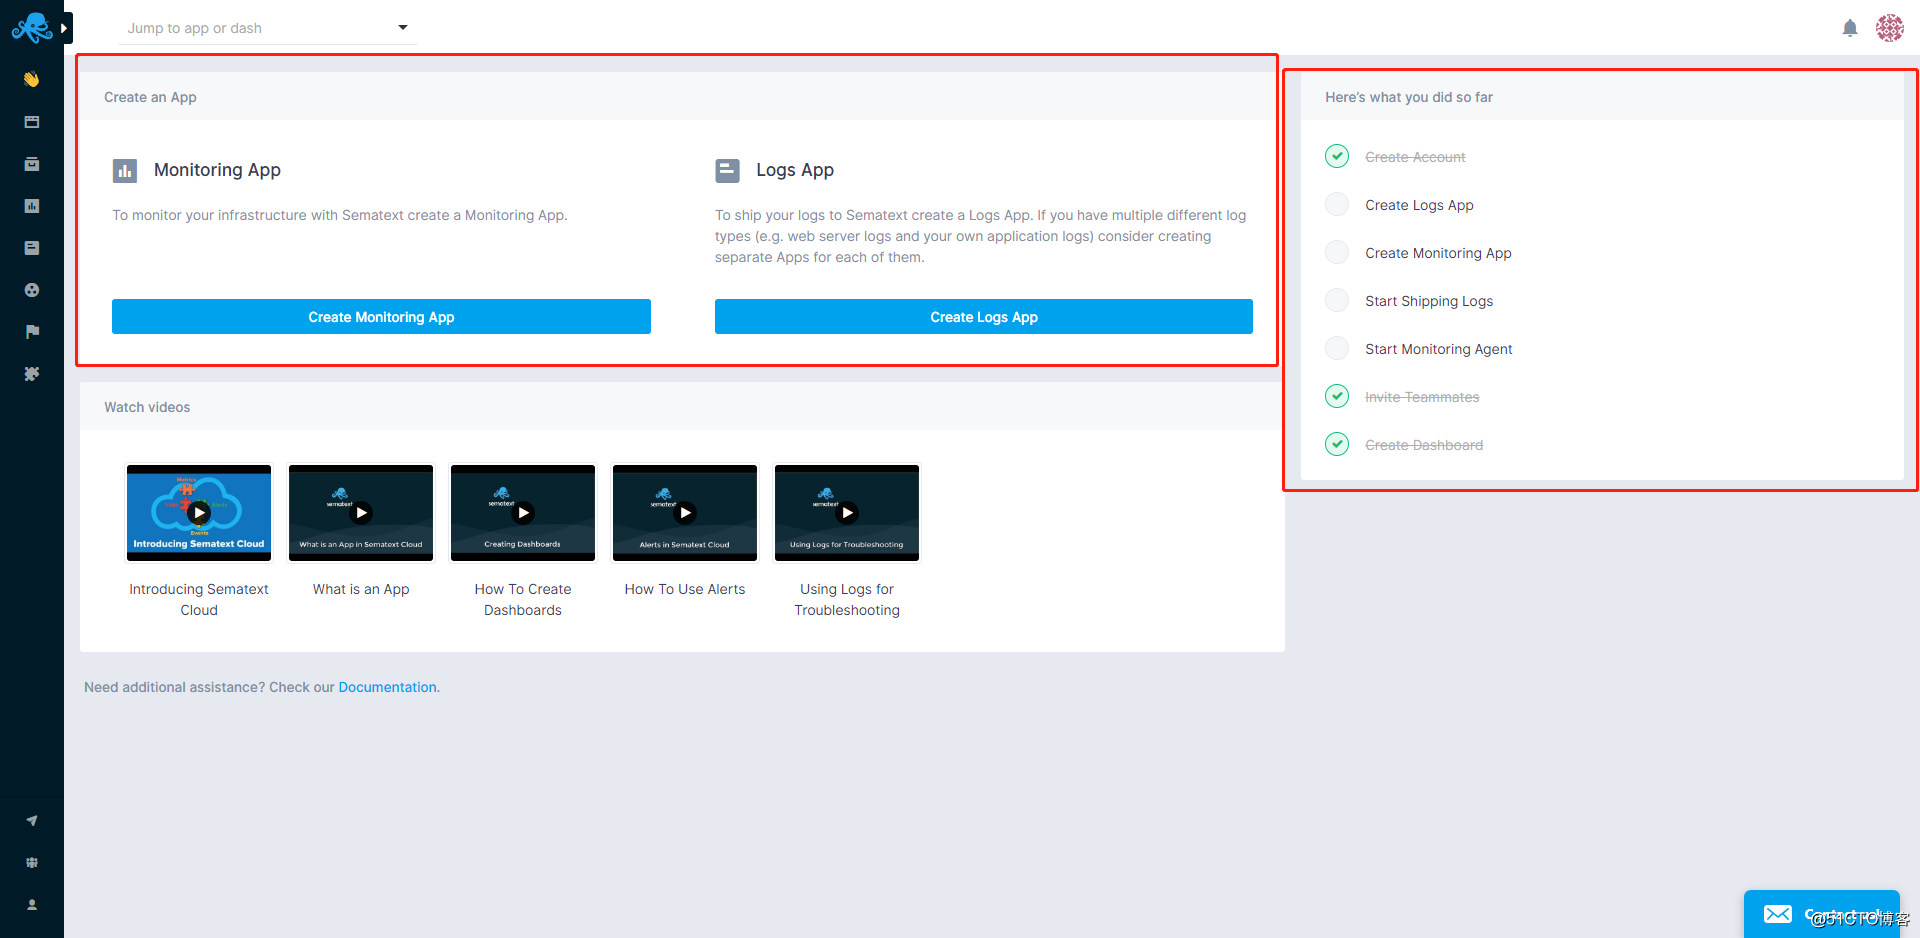Screen dimensions: 1920x938
Task: Click the Logs App document icon
Action: pyautogui.click(x=727, y=171)
